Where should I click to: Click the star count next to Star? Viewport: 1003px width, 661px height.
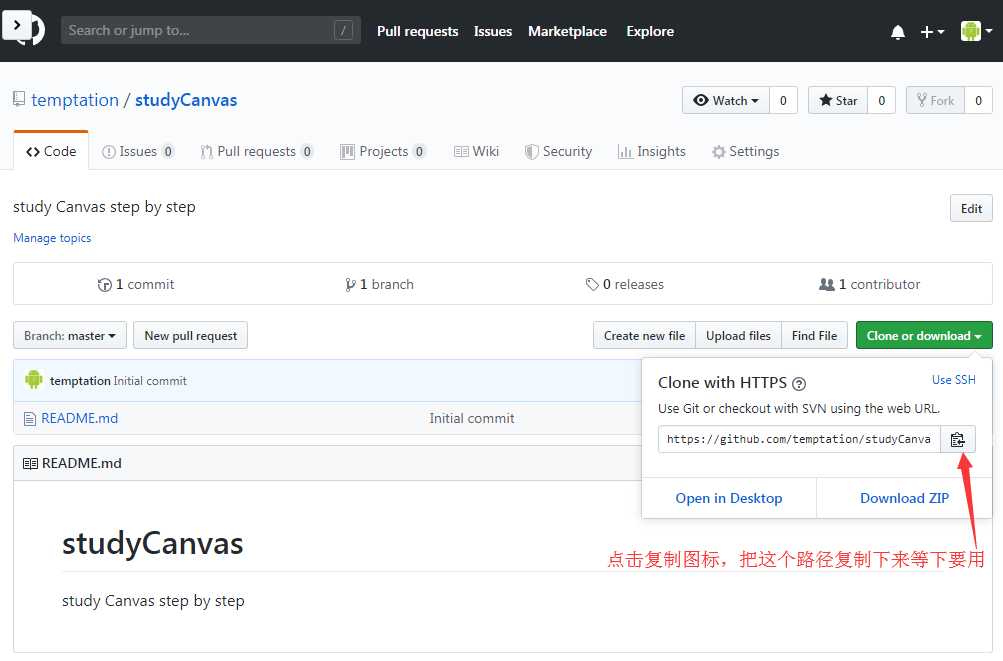coord(881,100)
